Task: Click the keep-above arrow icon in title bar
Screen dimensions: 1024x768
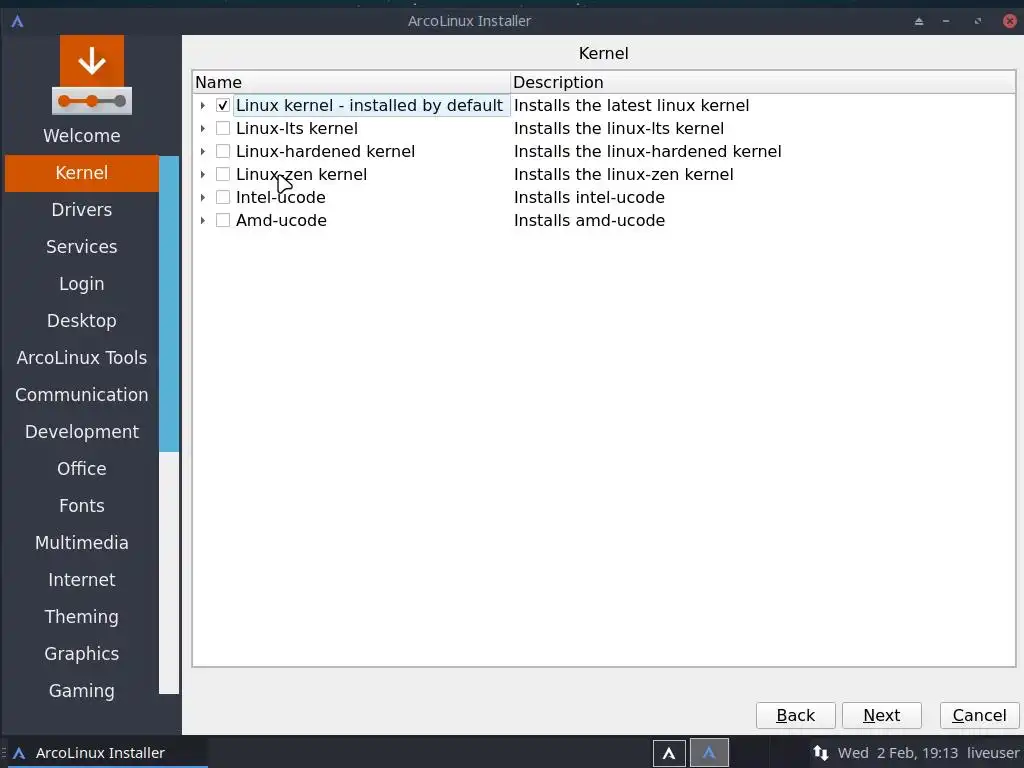Action: [919, 21]
